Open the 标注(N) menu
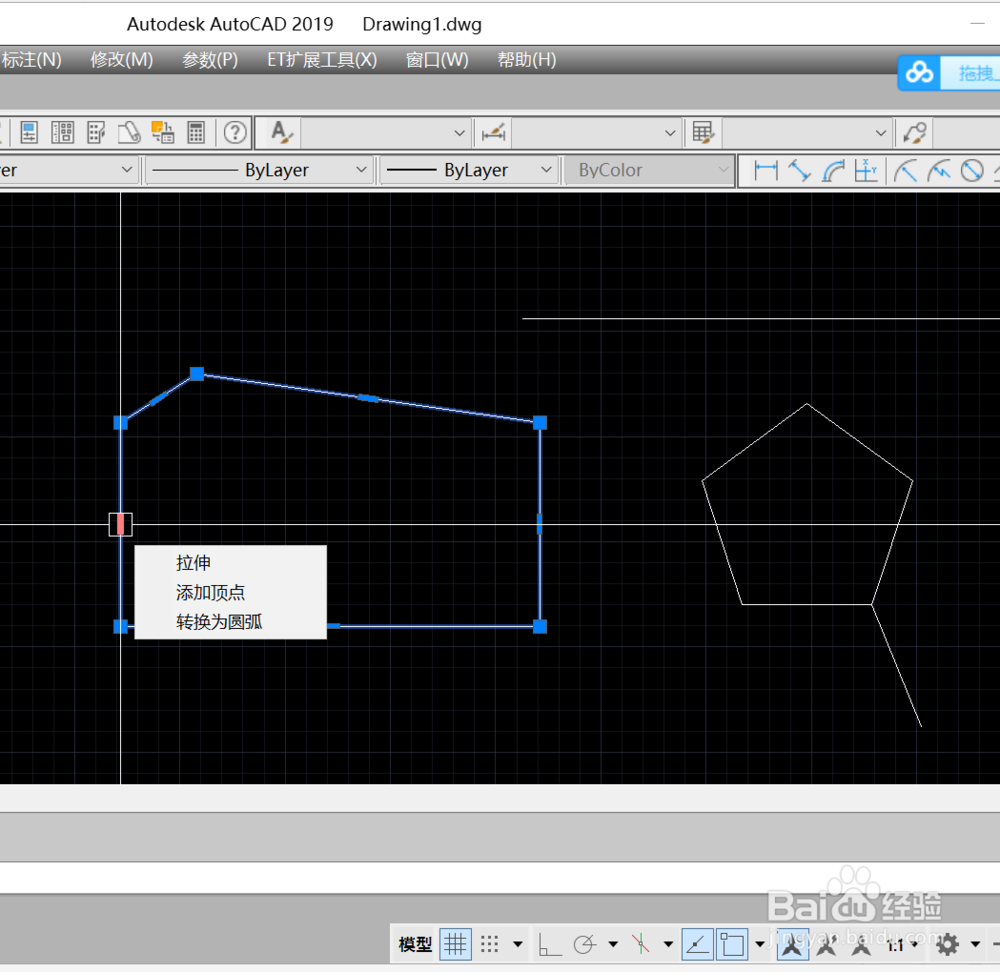This screenshot has width=1000, height=972. pyautogui.click(x=31, y=60)
